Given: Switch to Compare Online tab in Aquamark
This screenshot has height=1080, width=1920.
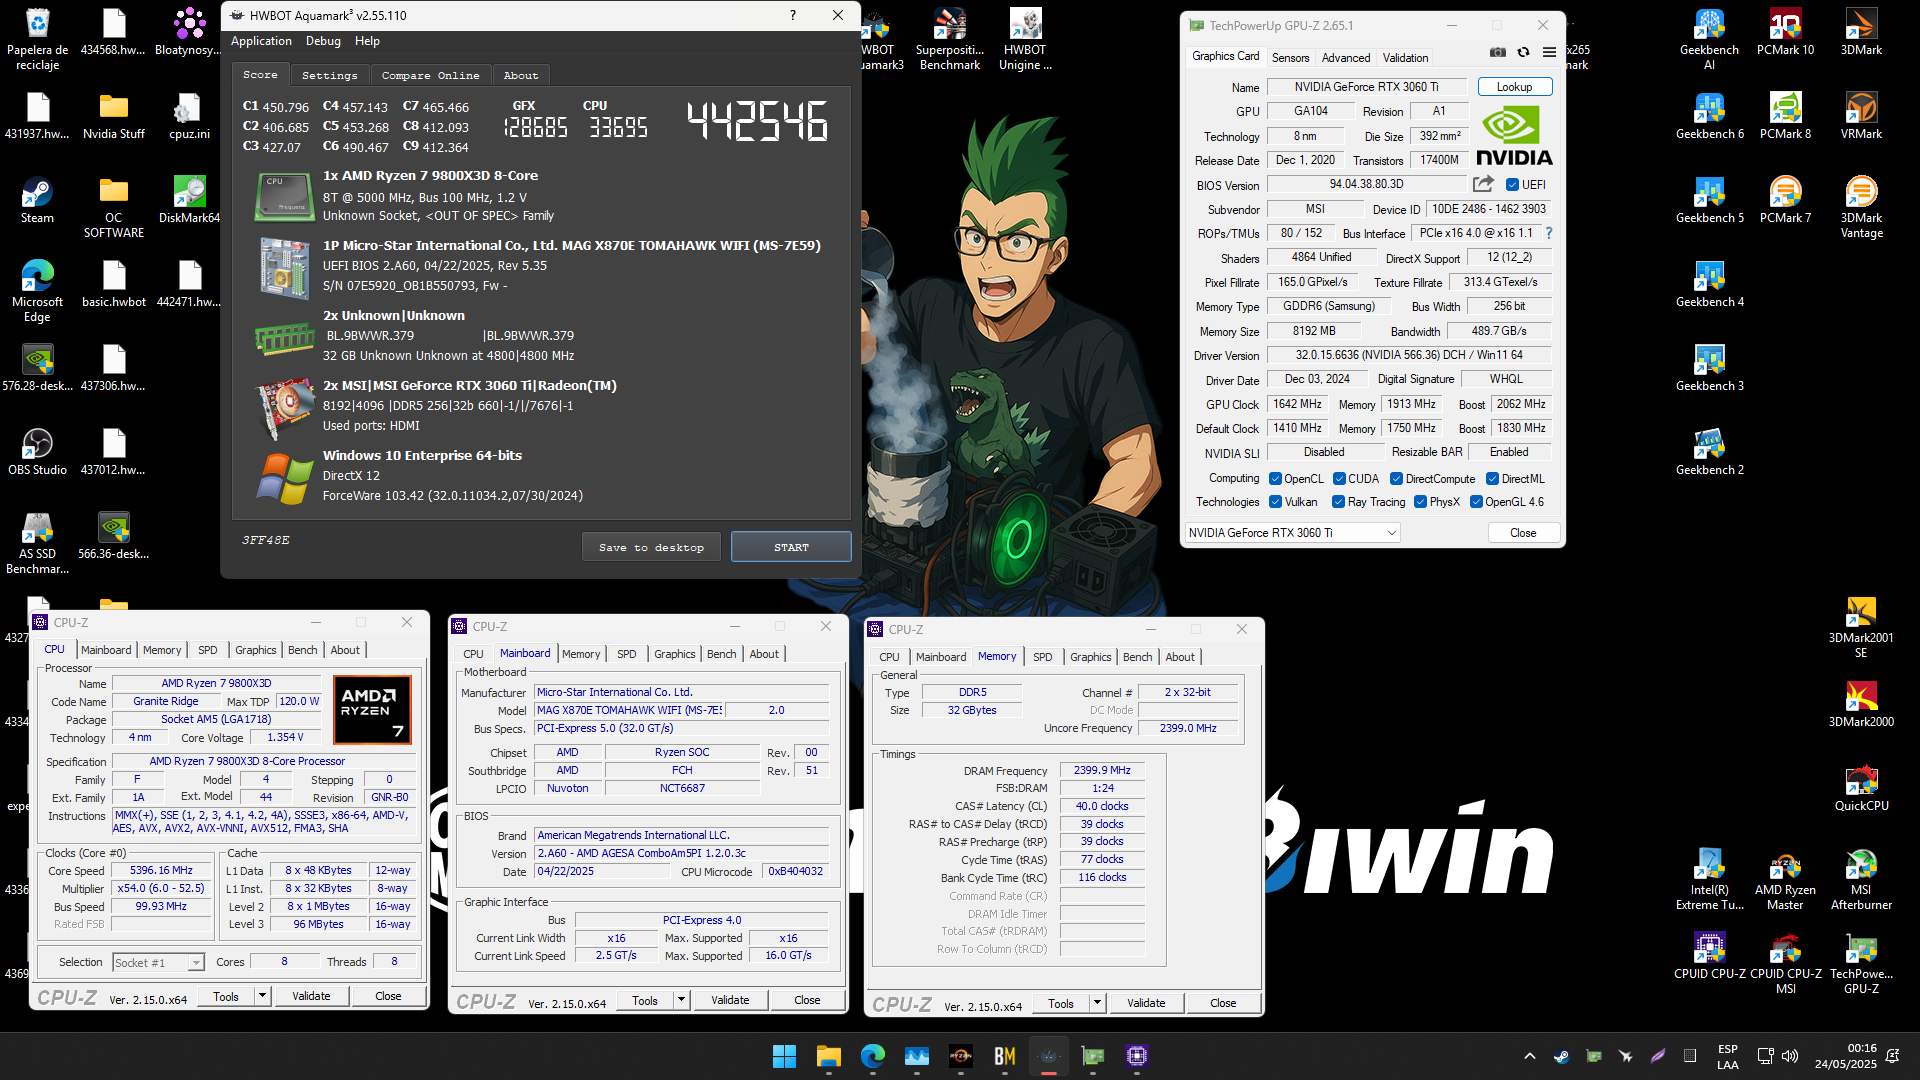Looking at the screenshot, I should 430,75.
